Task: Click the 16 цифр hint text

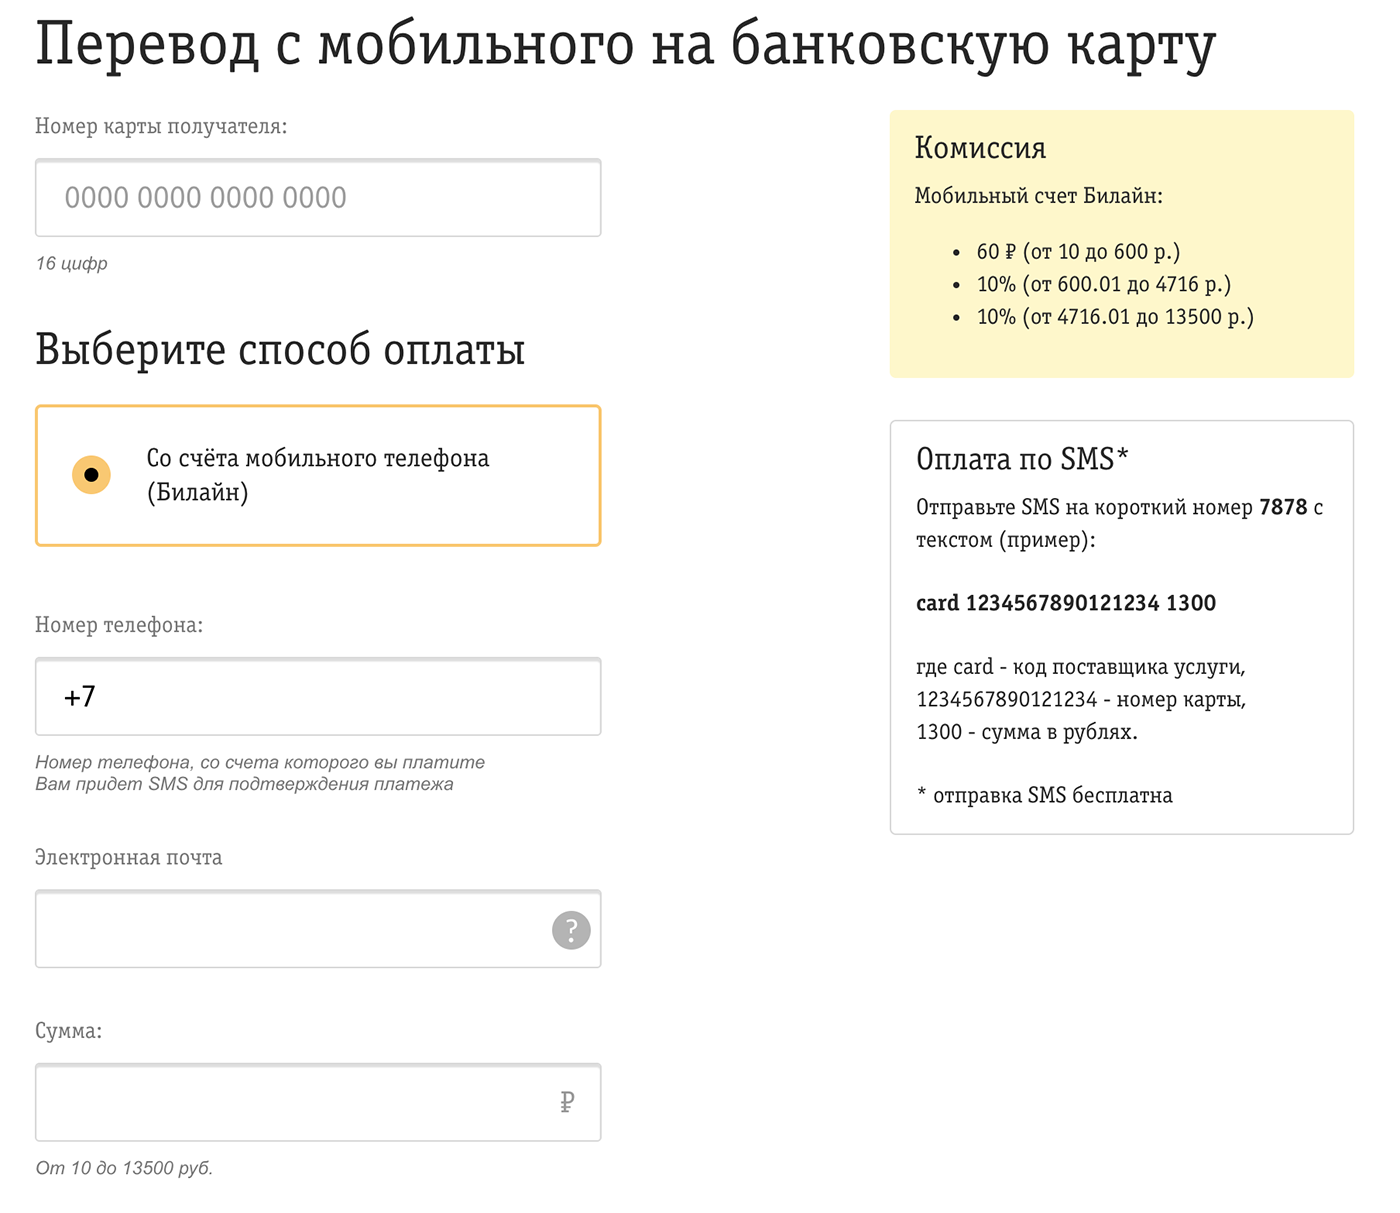Action: [x=72, y=264]
